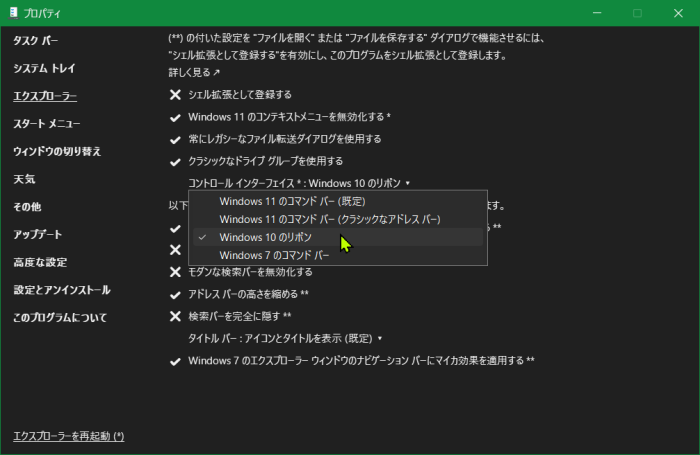Toggle シェル拡張として登録する option
The image size is (700, 455).
click(x=239, y=95)
